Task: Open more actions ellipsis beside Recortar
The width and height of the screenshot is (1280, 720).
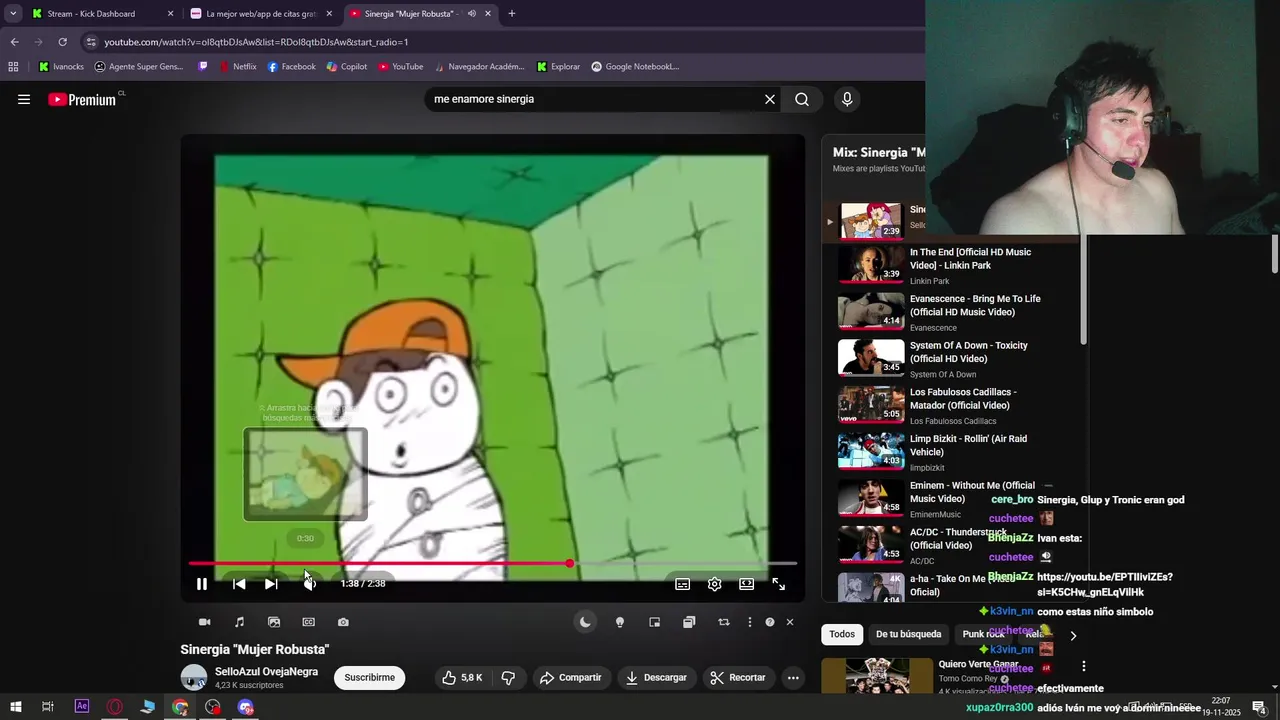Action: pyautogui.click(x=793, y=677)
